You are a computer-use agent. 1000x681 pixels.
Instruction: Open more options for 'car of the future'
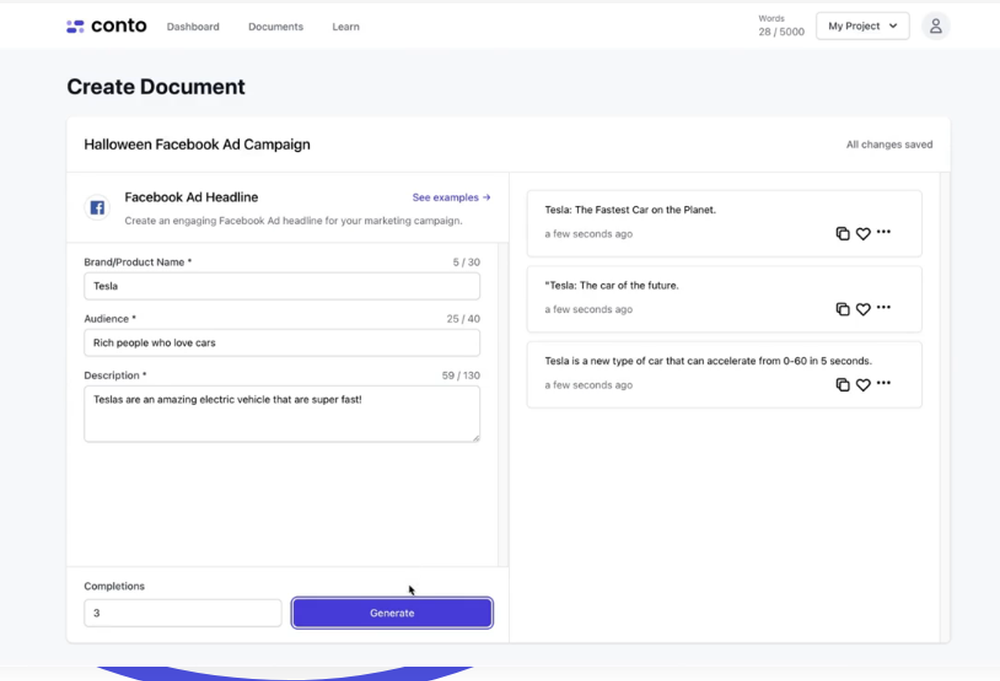(883, 307)
